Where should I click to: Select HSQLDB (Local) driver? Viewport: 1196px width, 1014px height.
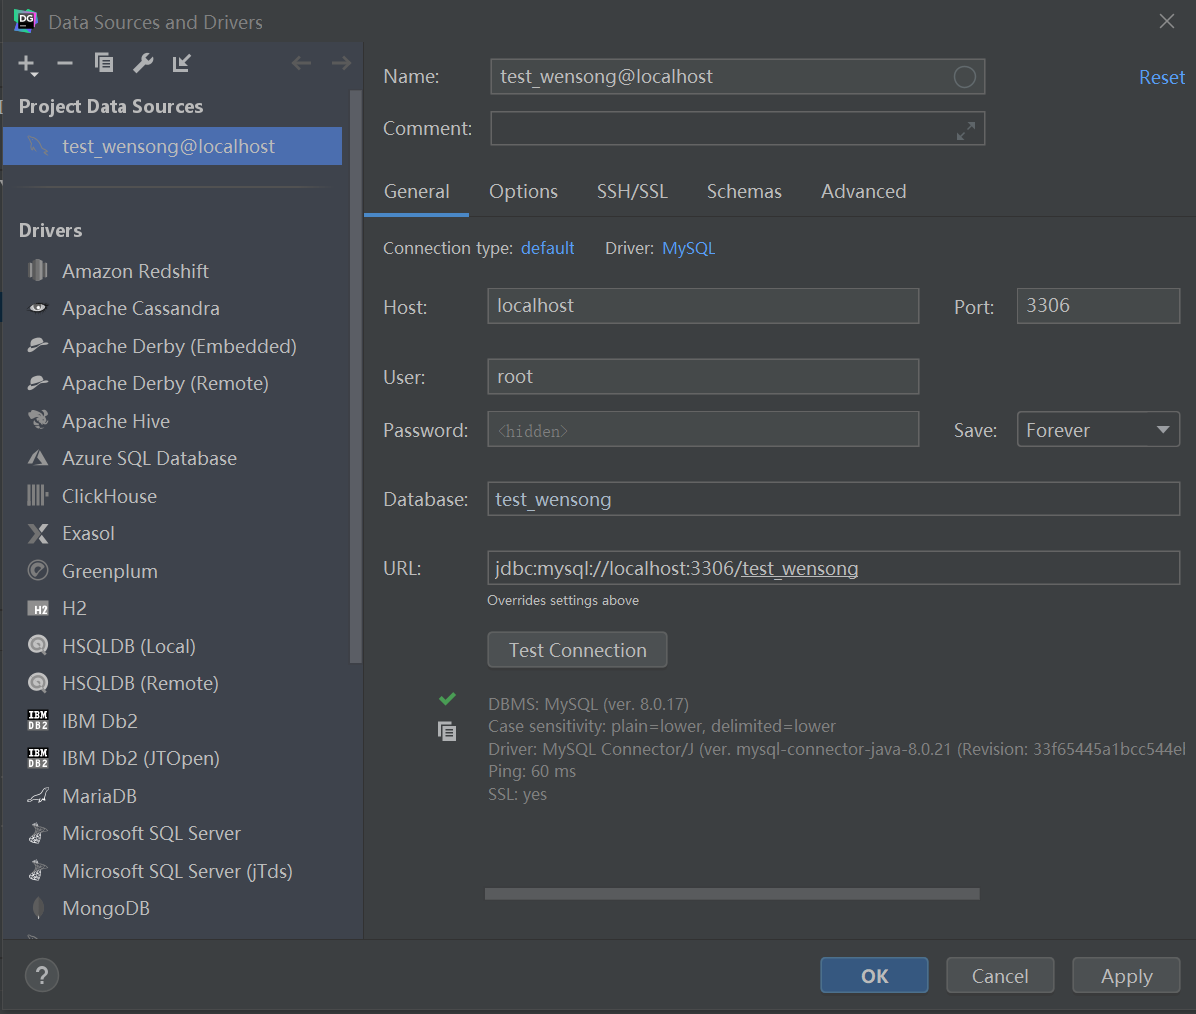(x=172, y=646)
